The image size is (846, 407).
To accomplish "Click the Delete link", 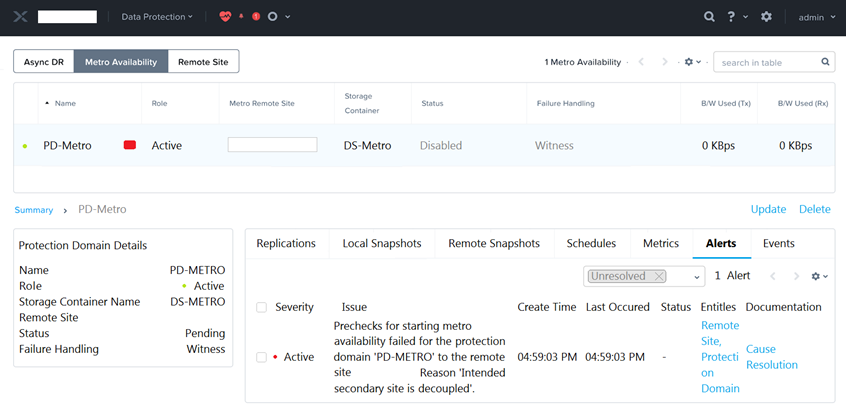I will coord(815,209).
